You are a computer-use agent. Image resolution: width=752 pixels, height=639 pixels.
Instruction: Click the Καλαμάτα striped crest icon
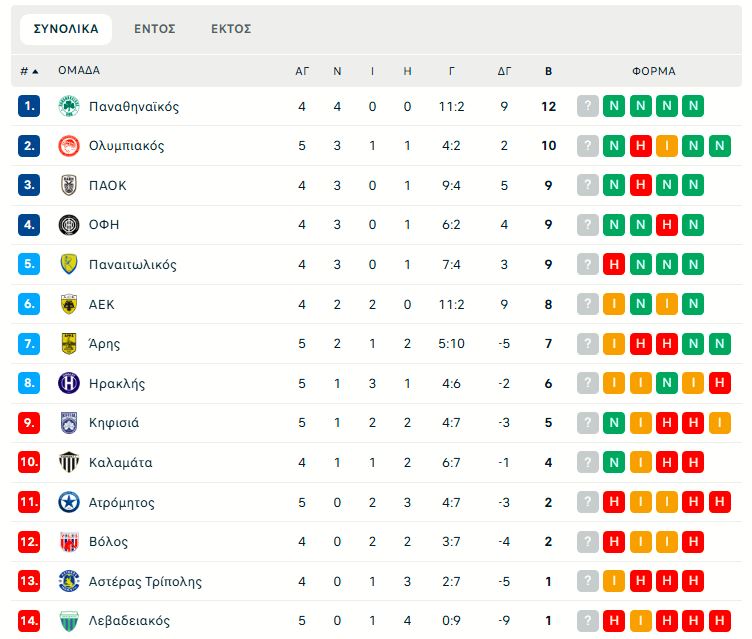point(69,462)
